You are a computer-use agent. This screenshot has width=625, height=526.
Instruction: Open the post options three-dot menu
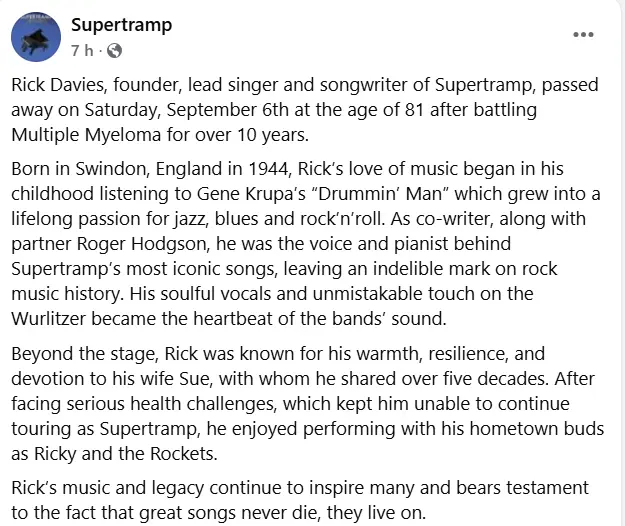coord(583,34)
